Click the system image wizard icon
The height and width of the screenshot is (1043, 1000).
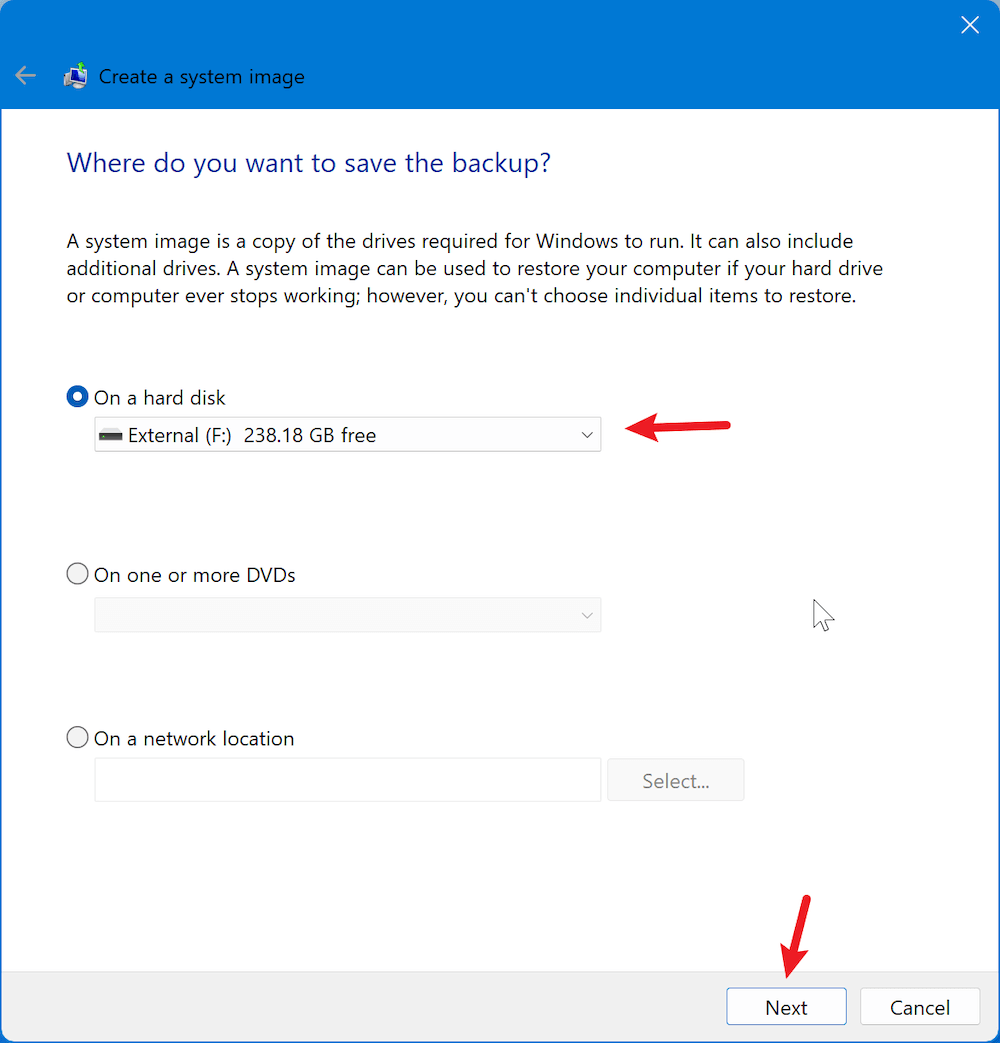[x=75, y=76]
